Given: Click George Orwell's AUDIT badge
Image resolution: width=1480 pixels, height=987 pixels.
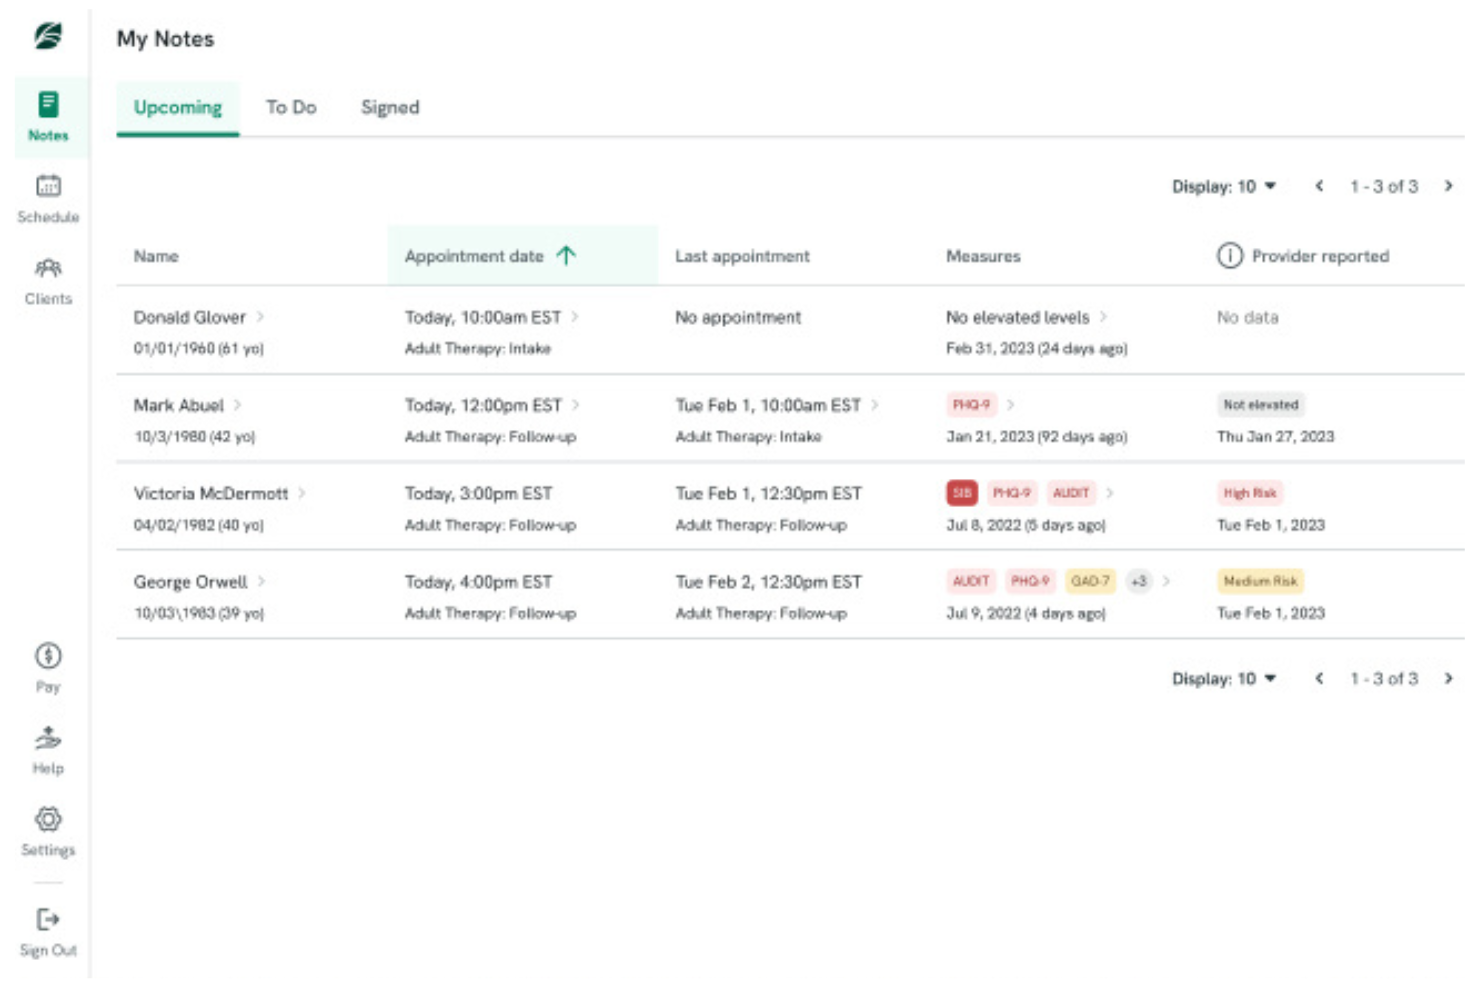Looking at the screenshot, I should tap(971, 581).
